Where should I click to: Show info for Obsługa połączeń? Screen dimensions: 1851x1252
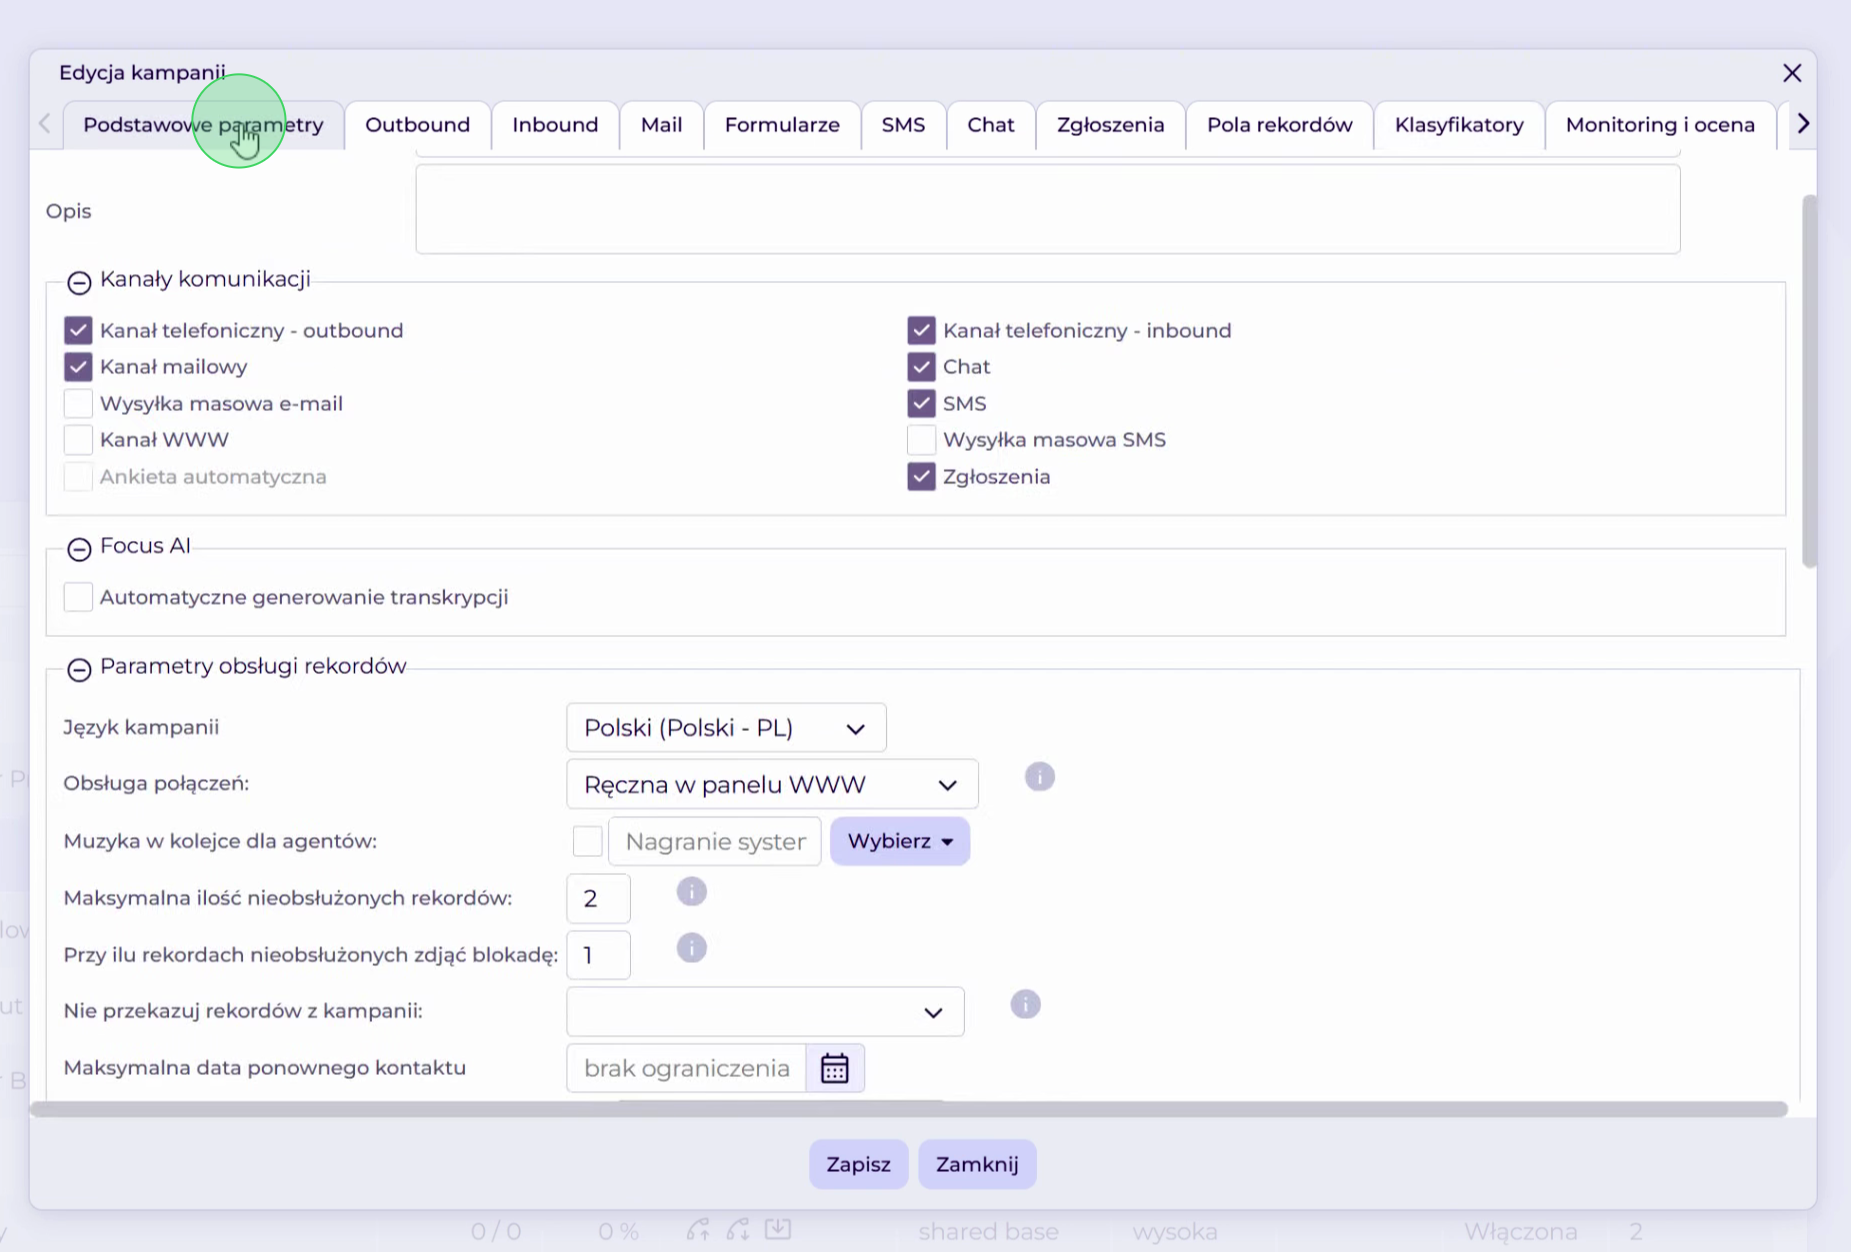coord(1040,777)
